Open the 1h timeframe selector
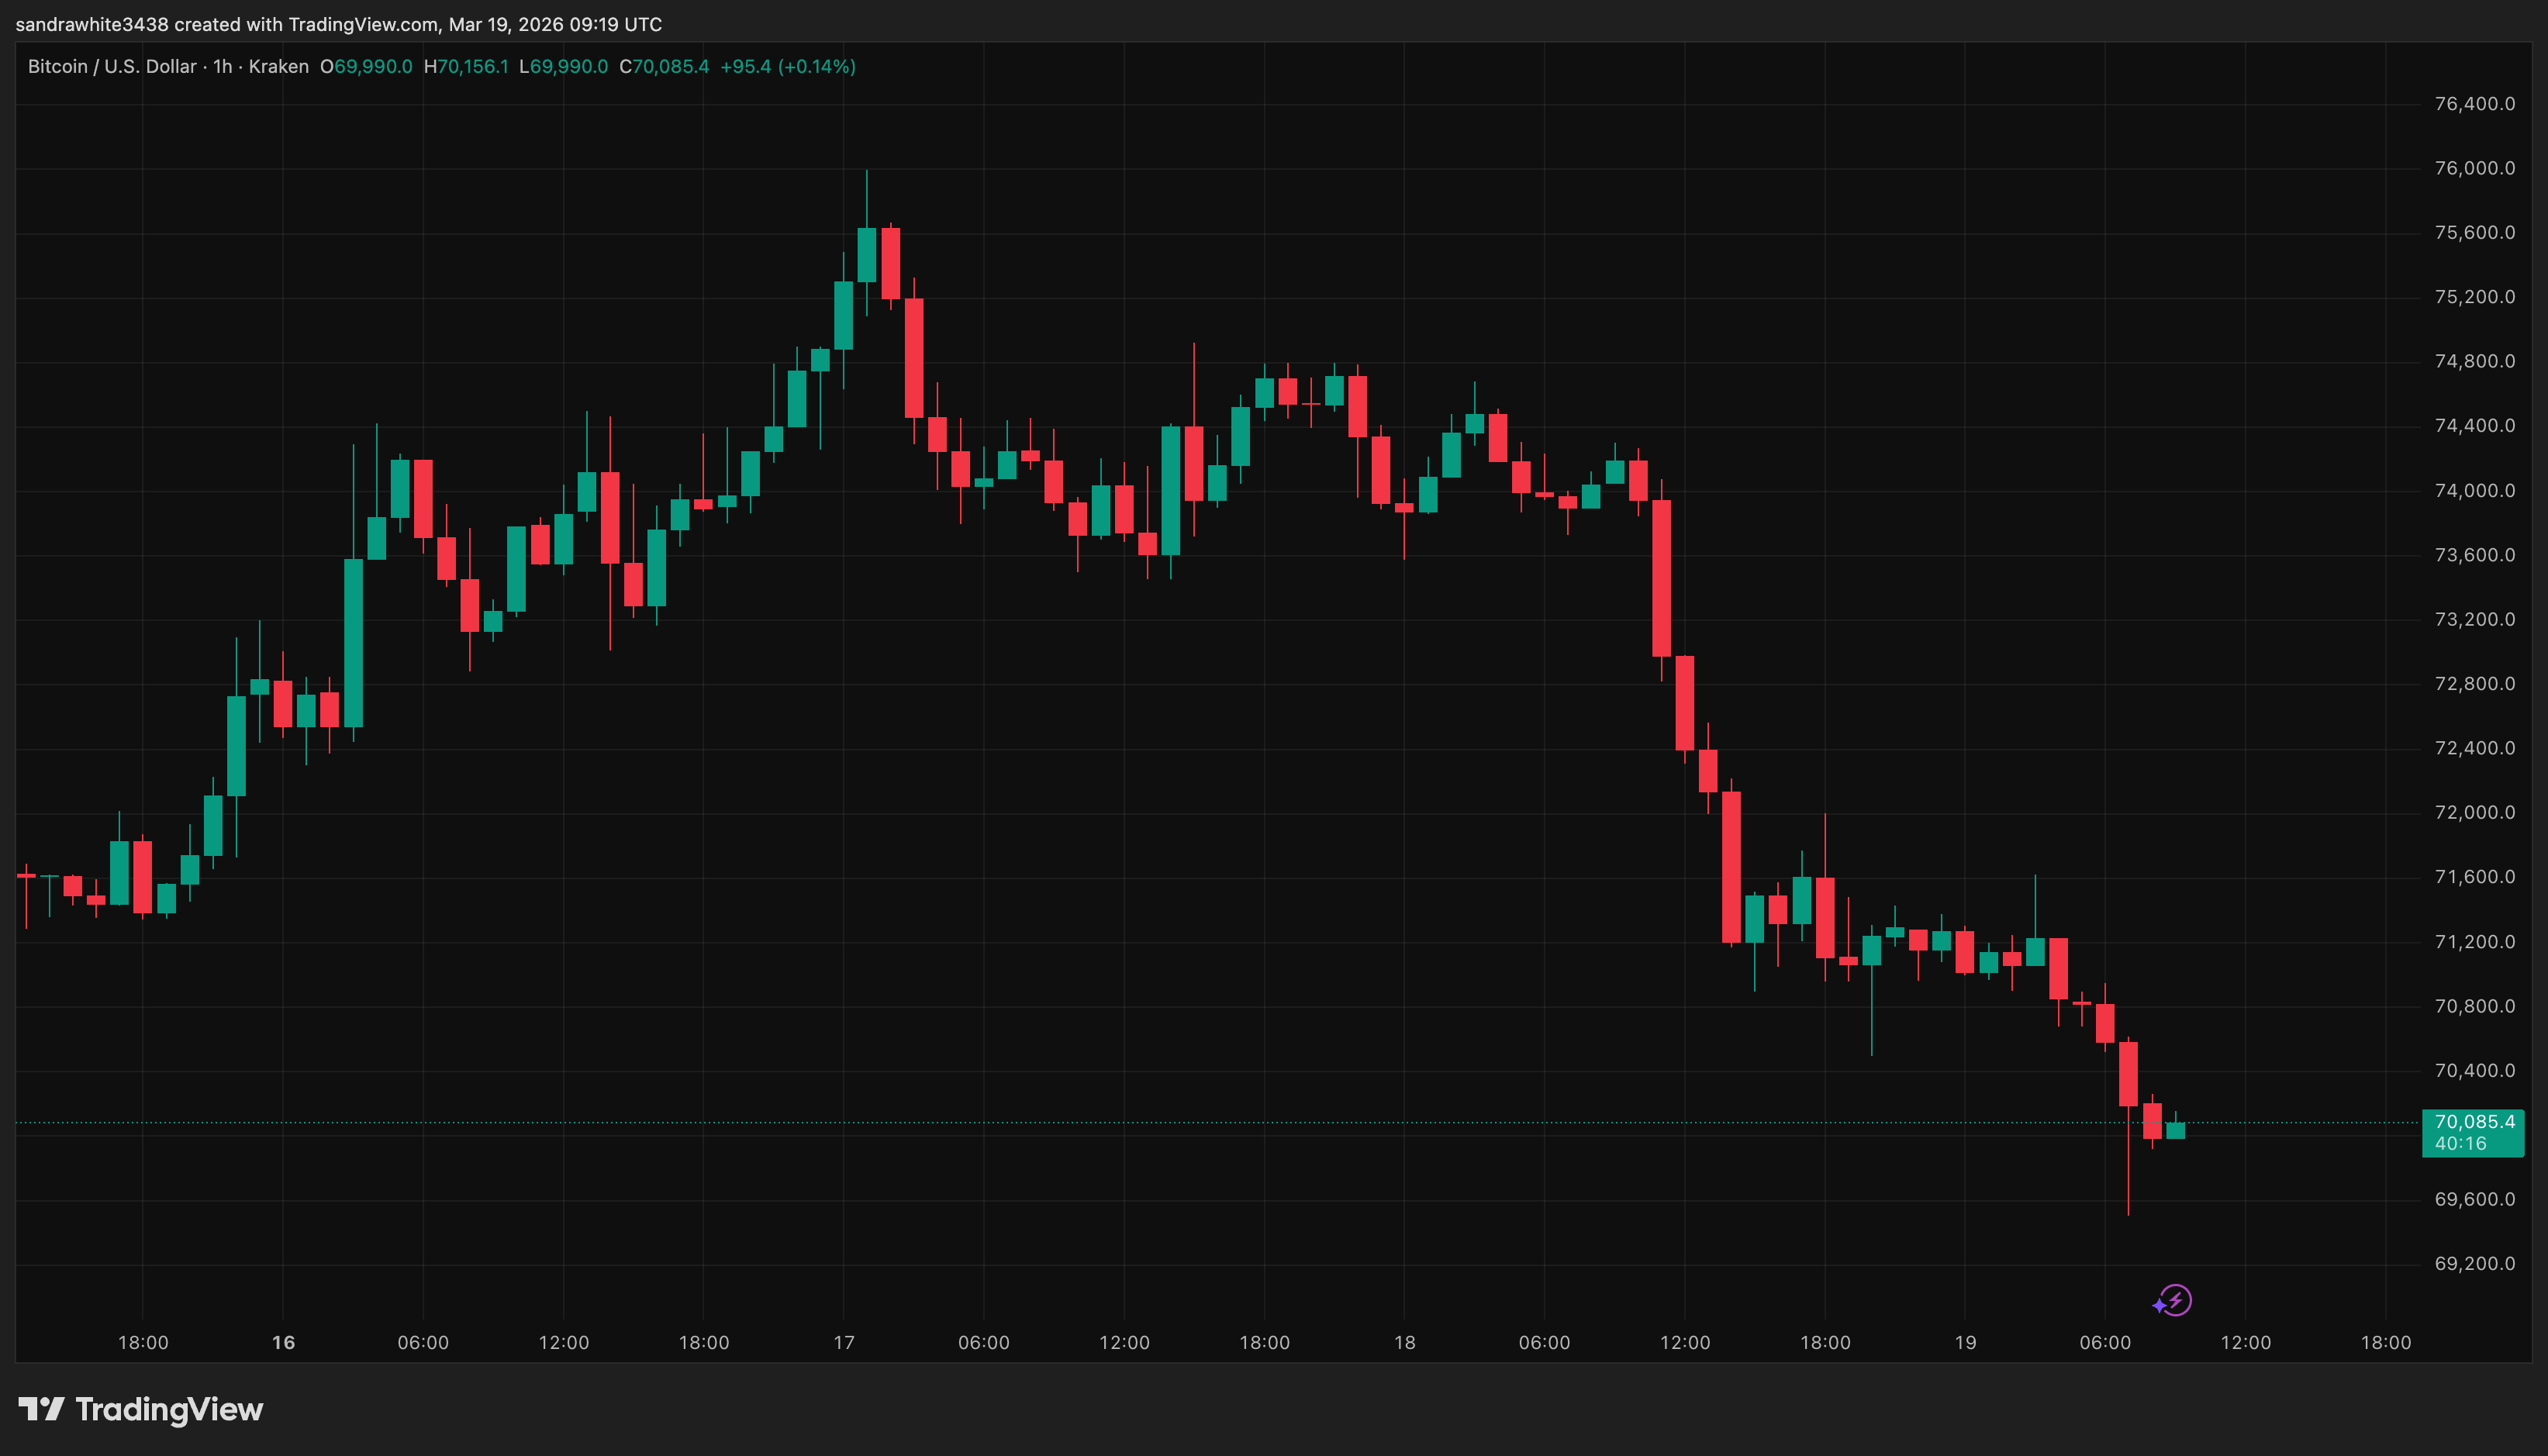 224,66
